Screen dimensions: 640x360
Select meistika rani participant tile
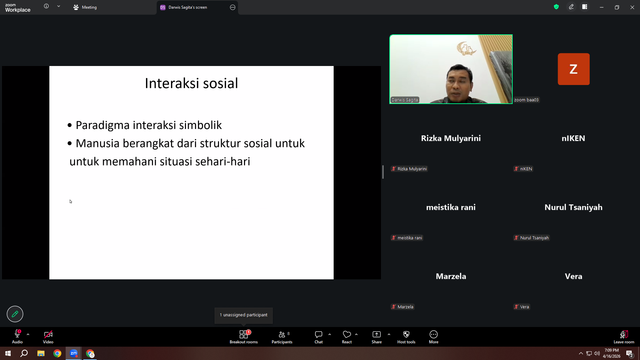click(x=451, y=207)
